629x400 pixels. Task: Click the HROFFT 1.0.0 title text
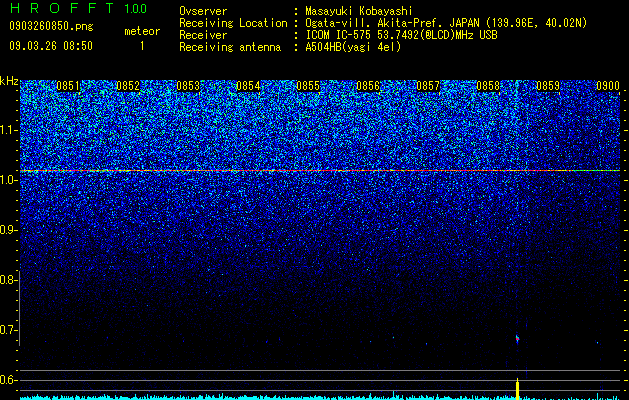point(78,8)
